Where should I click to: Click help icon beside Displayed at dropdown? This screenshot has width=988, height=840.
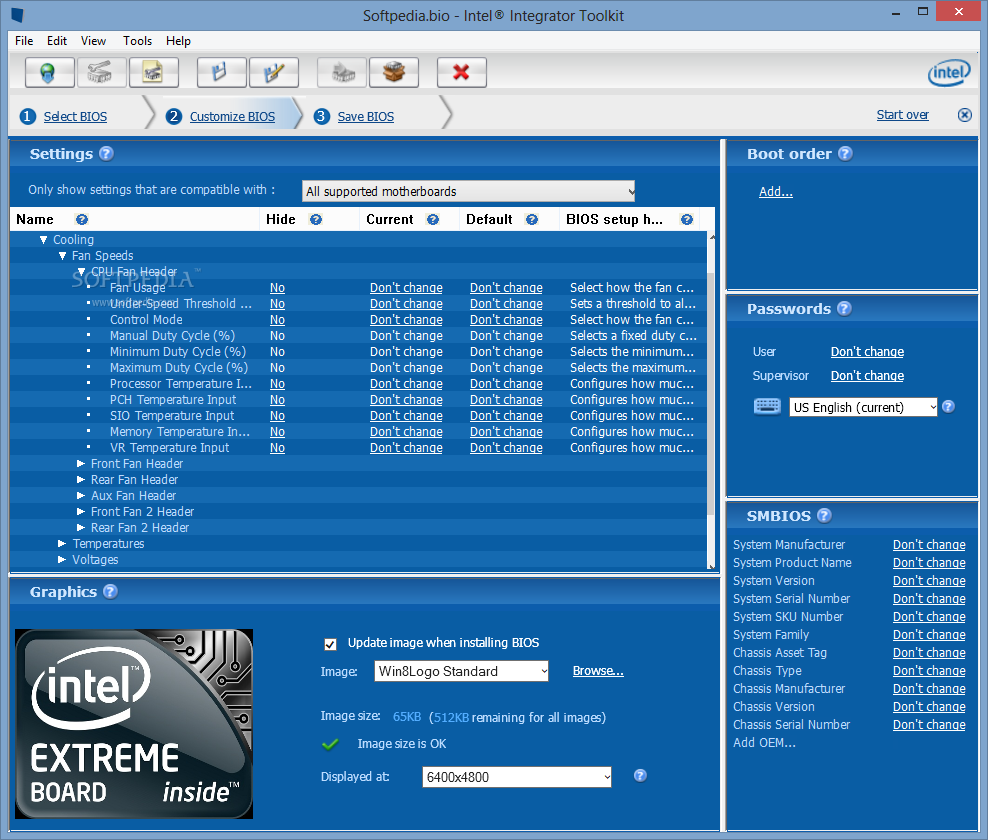[640, 776]
